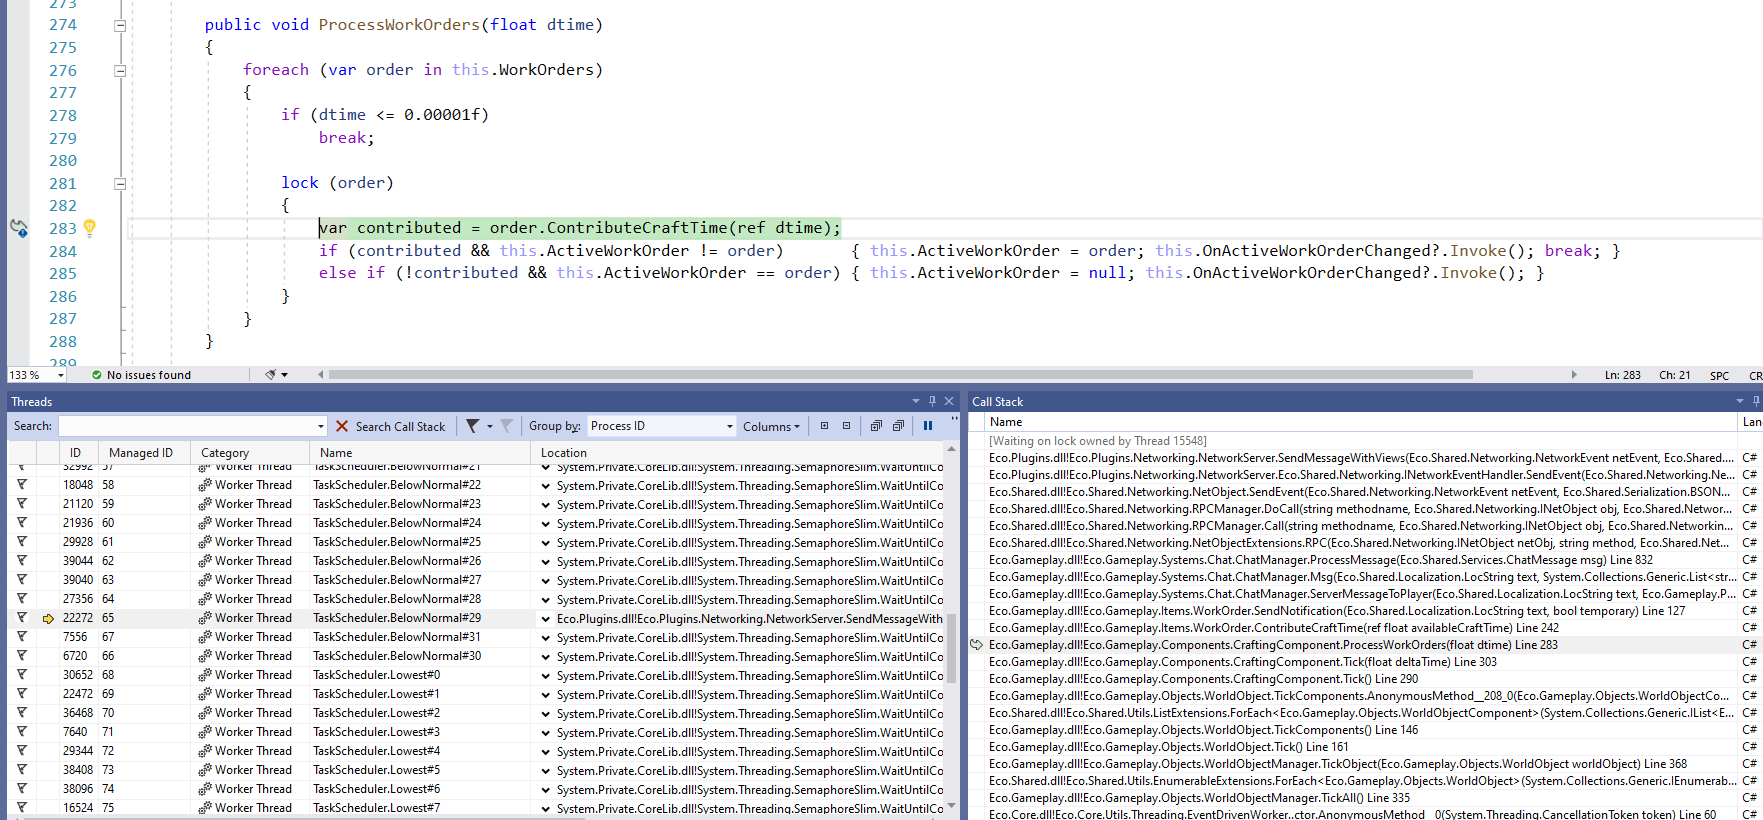Click the lightbulb quick actions icon on line 283
The width and height of the screenshot is (1763, 820).
90,228
